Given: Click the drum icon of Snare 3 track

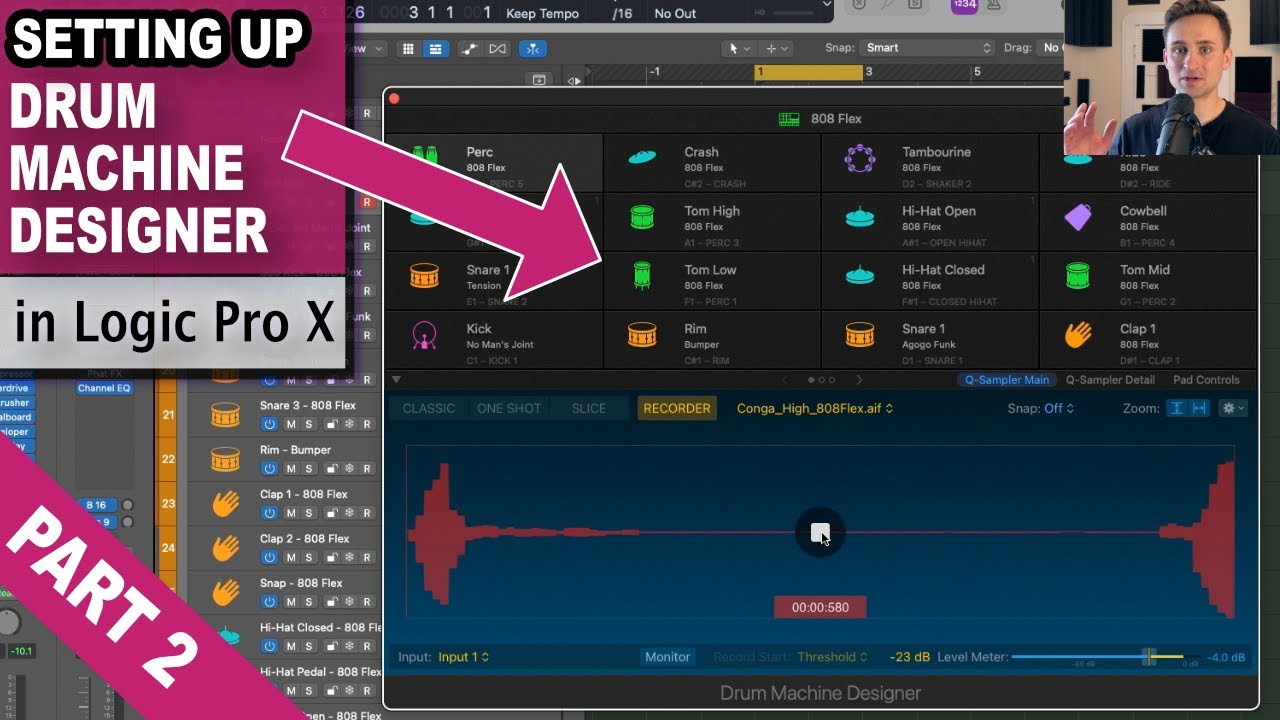Looking at the screenshot, I should (x=226, y=414).
